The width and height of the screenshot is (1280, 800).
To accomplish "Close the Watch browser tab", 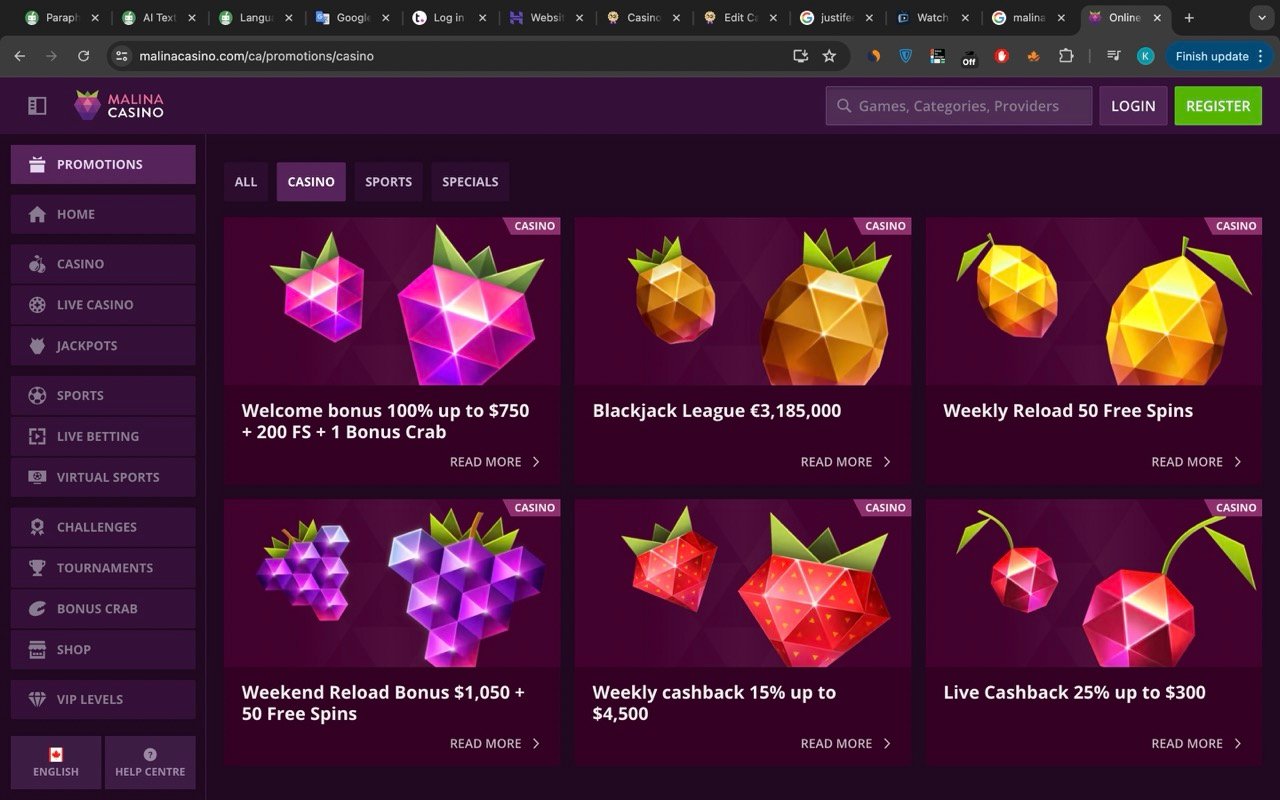I will [x=965, y=18].
